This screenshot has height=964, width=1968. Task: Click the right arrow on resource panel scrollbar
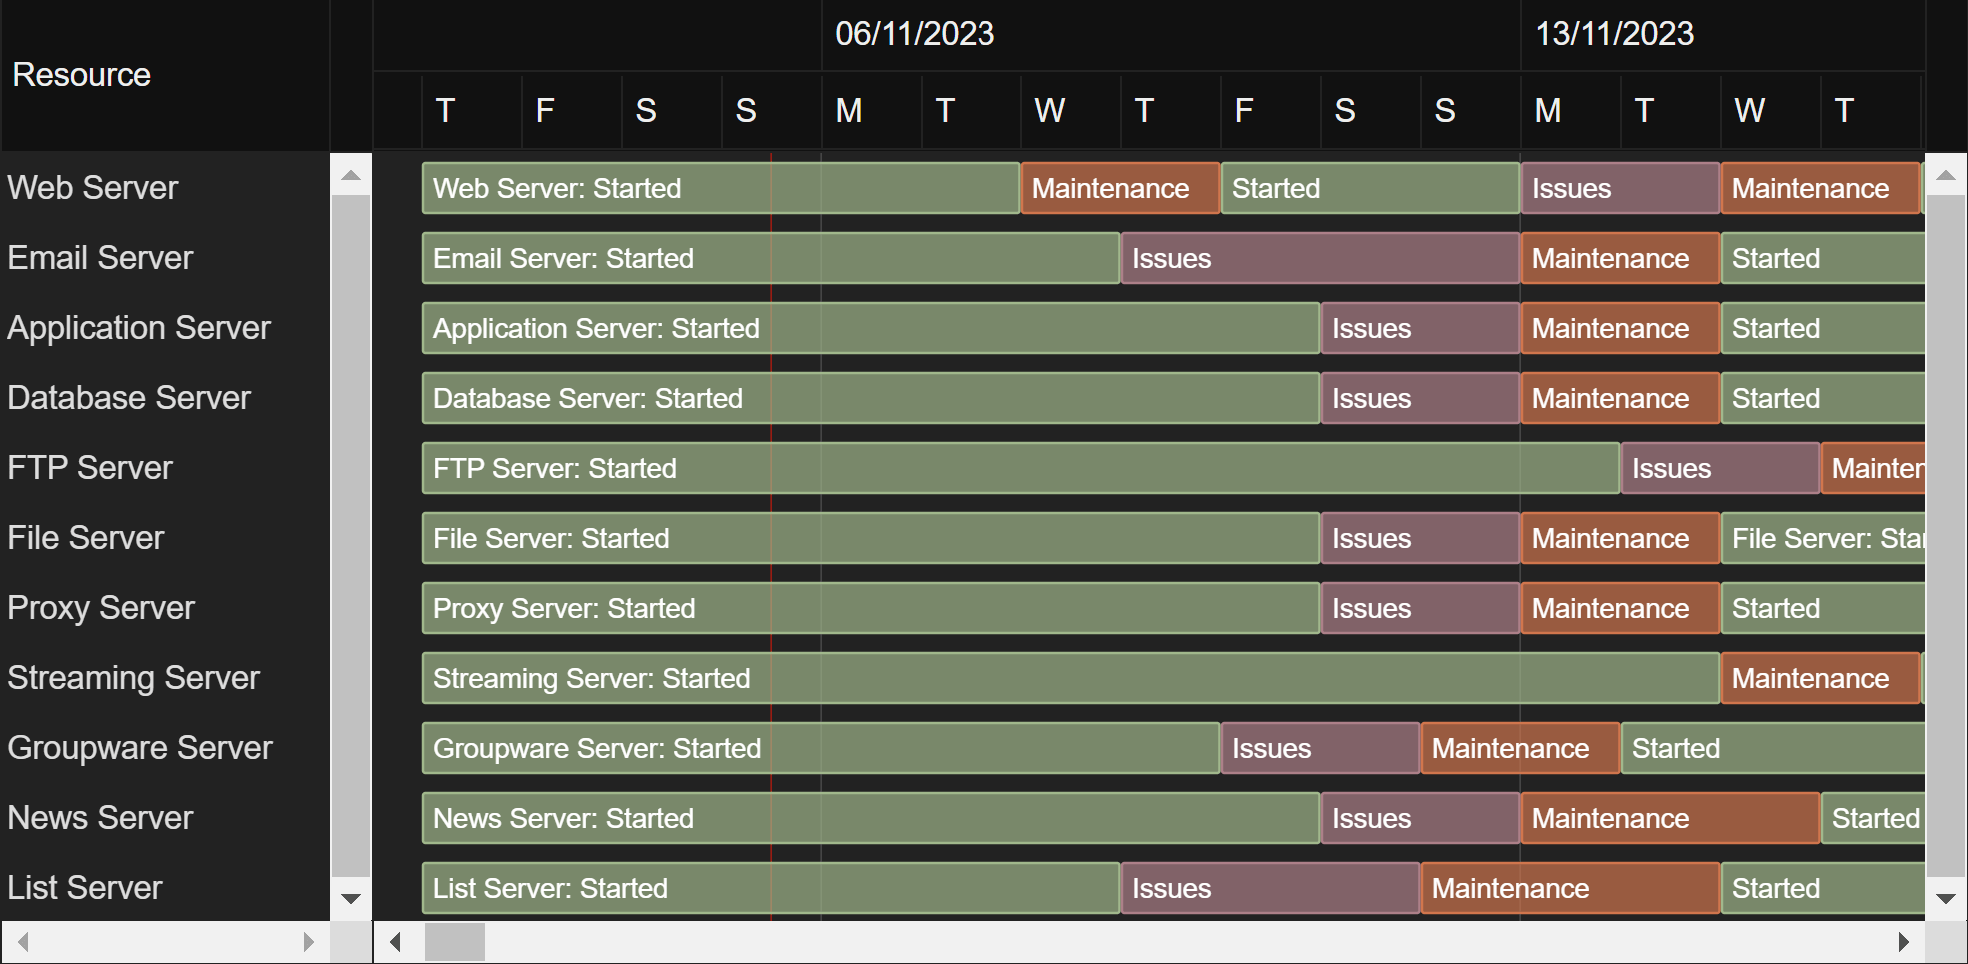click(310, 942)
